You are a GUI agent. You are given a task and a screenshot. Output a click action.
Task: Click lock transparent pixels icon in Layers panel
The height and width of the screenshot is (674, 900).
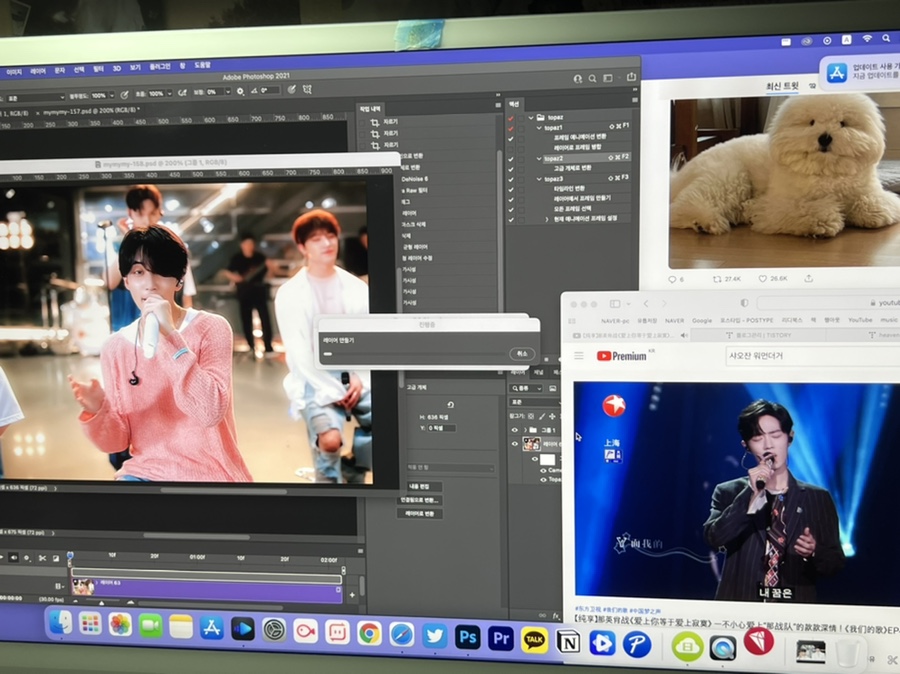(x=531, y=416)
